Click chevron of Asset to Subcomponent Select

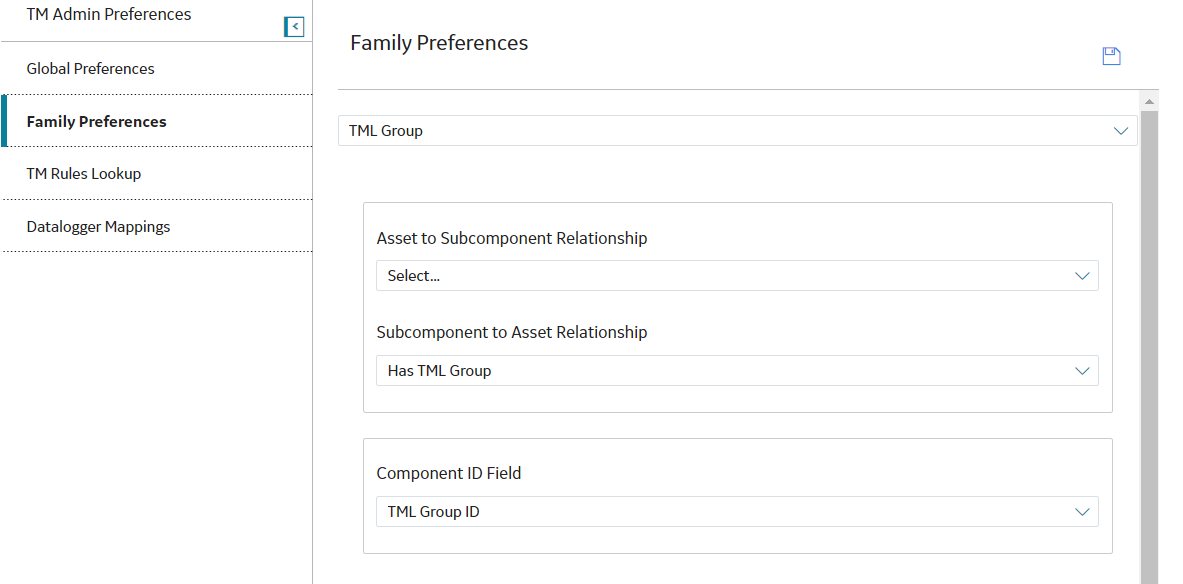1082,275
